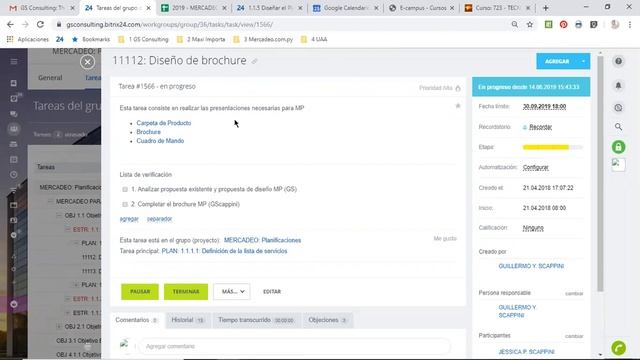Click the yellow Etapa stage progress bar
Image resolution: width=640 pixels, height=360 pixels.
tap(553, 147)
